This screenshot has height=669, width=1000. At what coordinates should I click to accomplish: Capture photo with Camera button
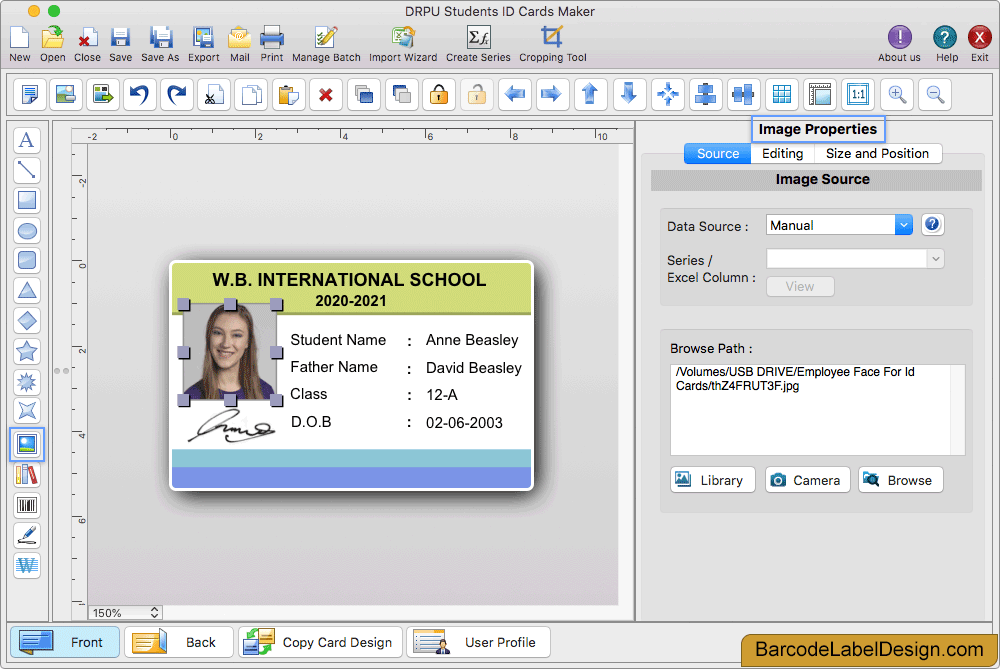(x=807, y=480)
